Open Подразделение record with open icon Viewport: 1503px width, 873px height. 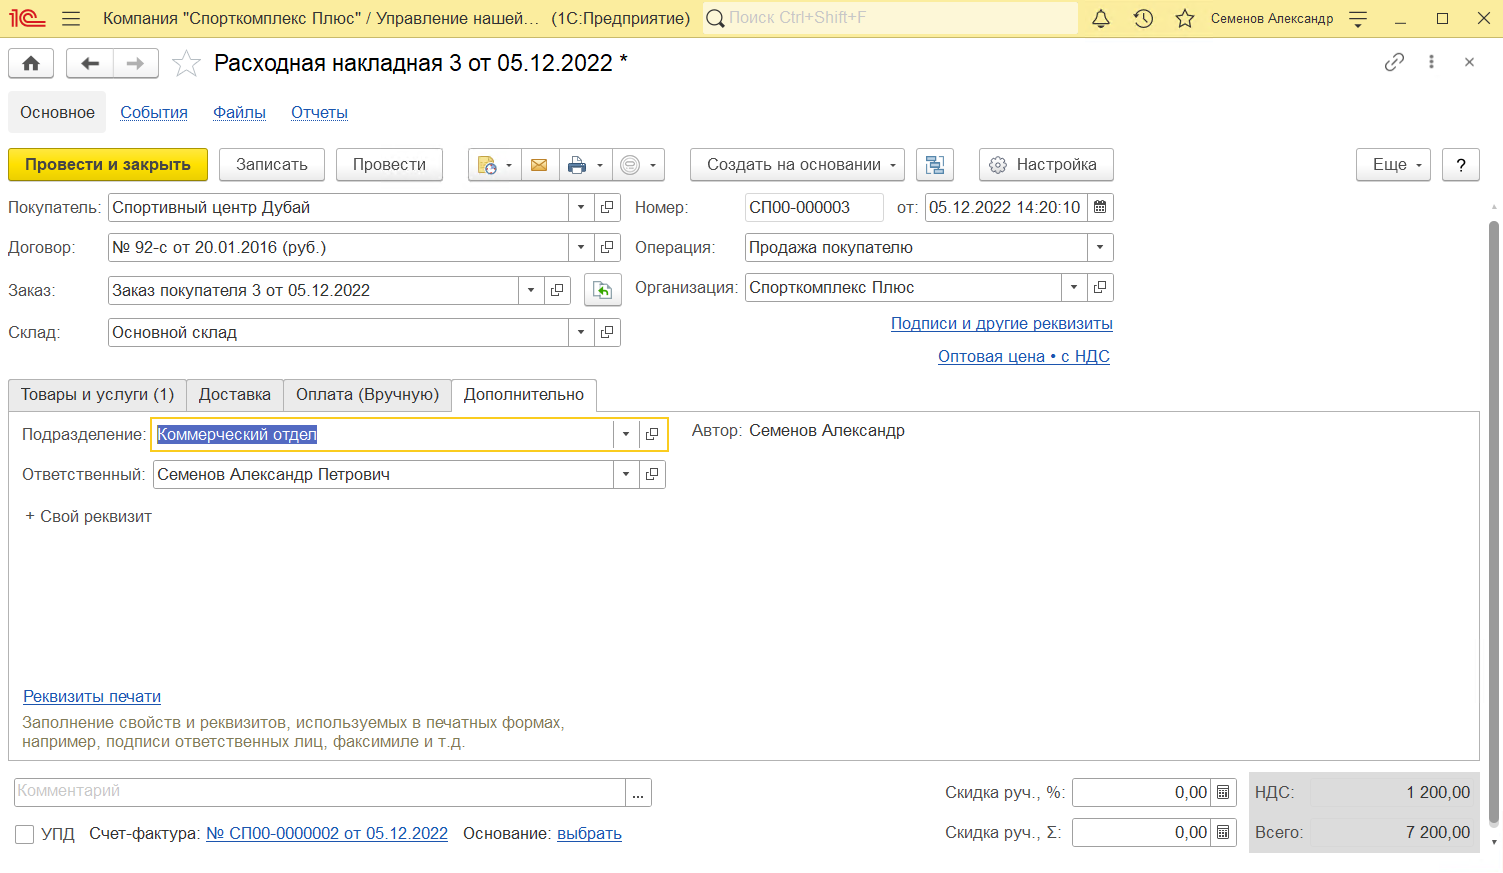(652, 434)
